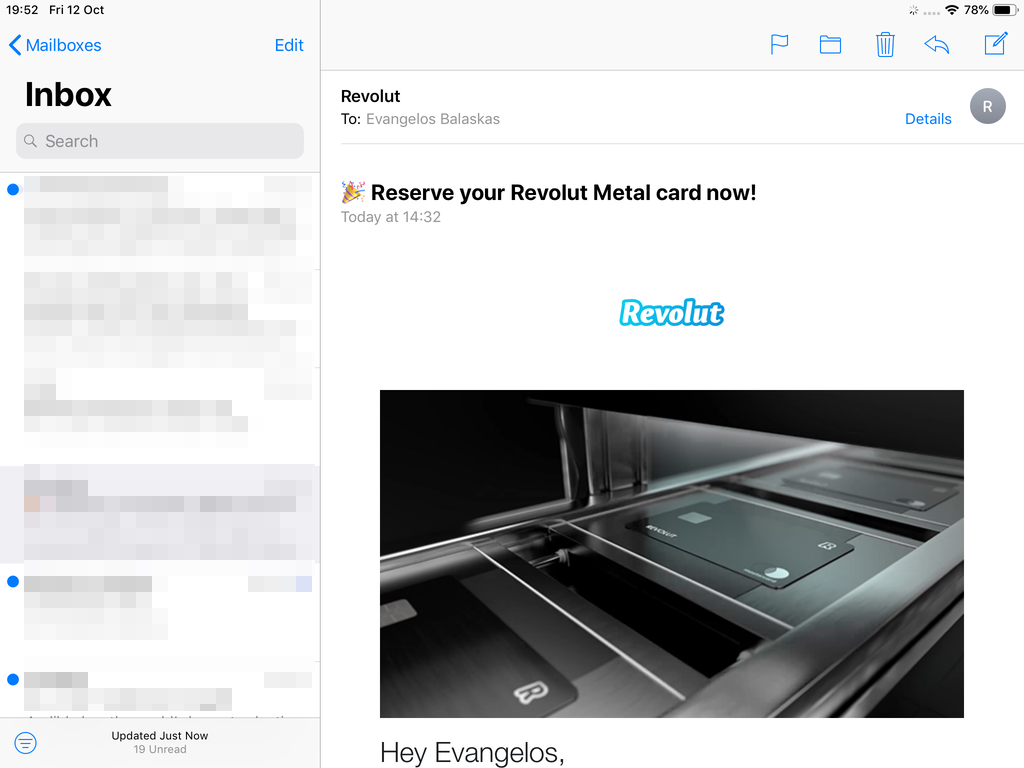
Task: Toggle the message filter at bottom left
Action: pos(25,743)
